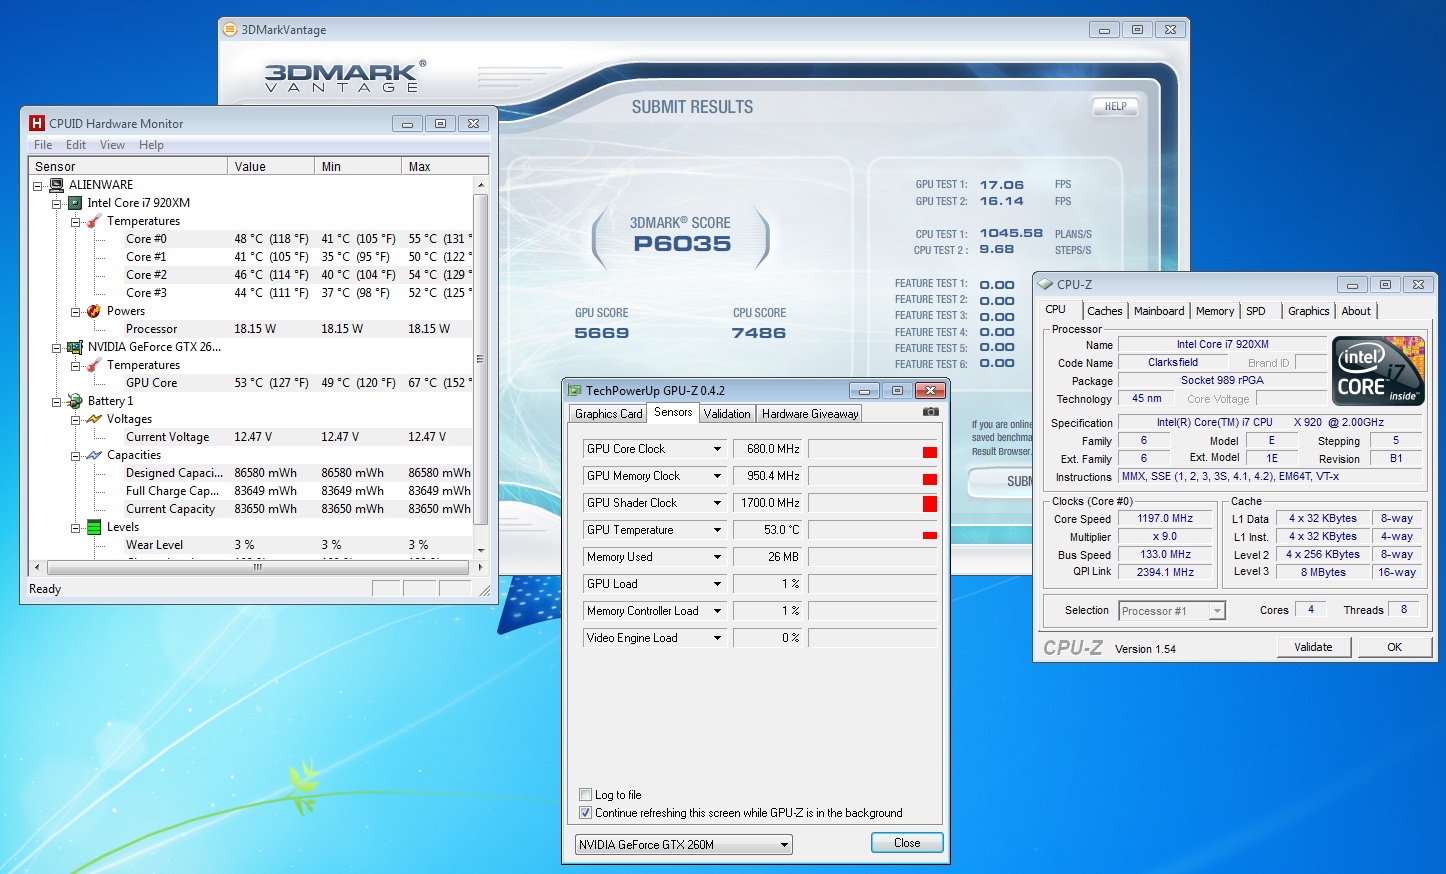The height and width of the screenshot is (874, 1446).
Task: Click the Core Speed value 1197.0 MHz
Action: (1165, 519)
